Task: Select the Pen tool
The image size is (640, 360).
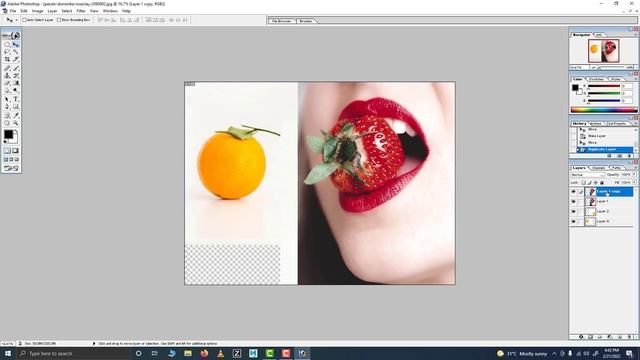Action: tap(7, 107)
